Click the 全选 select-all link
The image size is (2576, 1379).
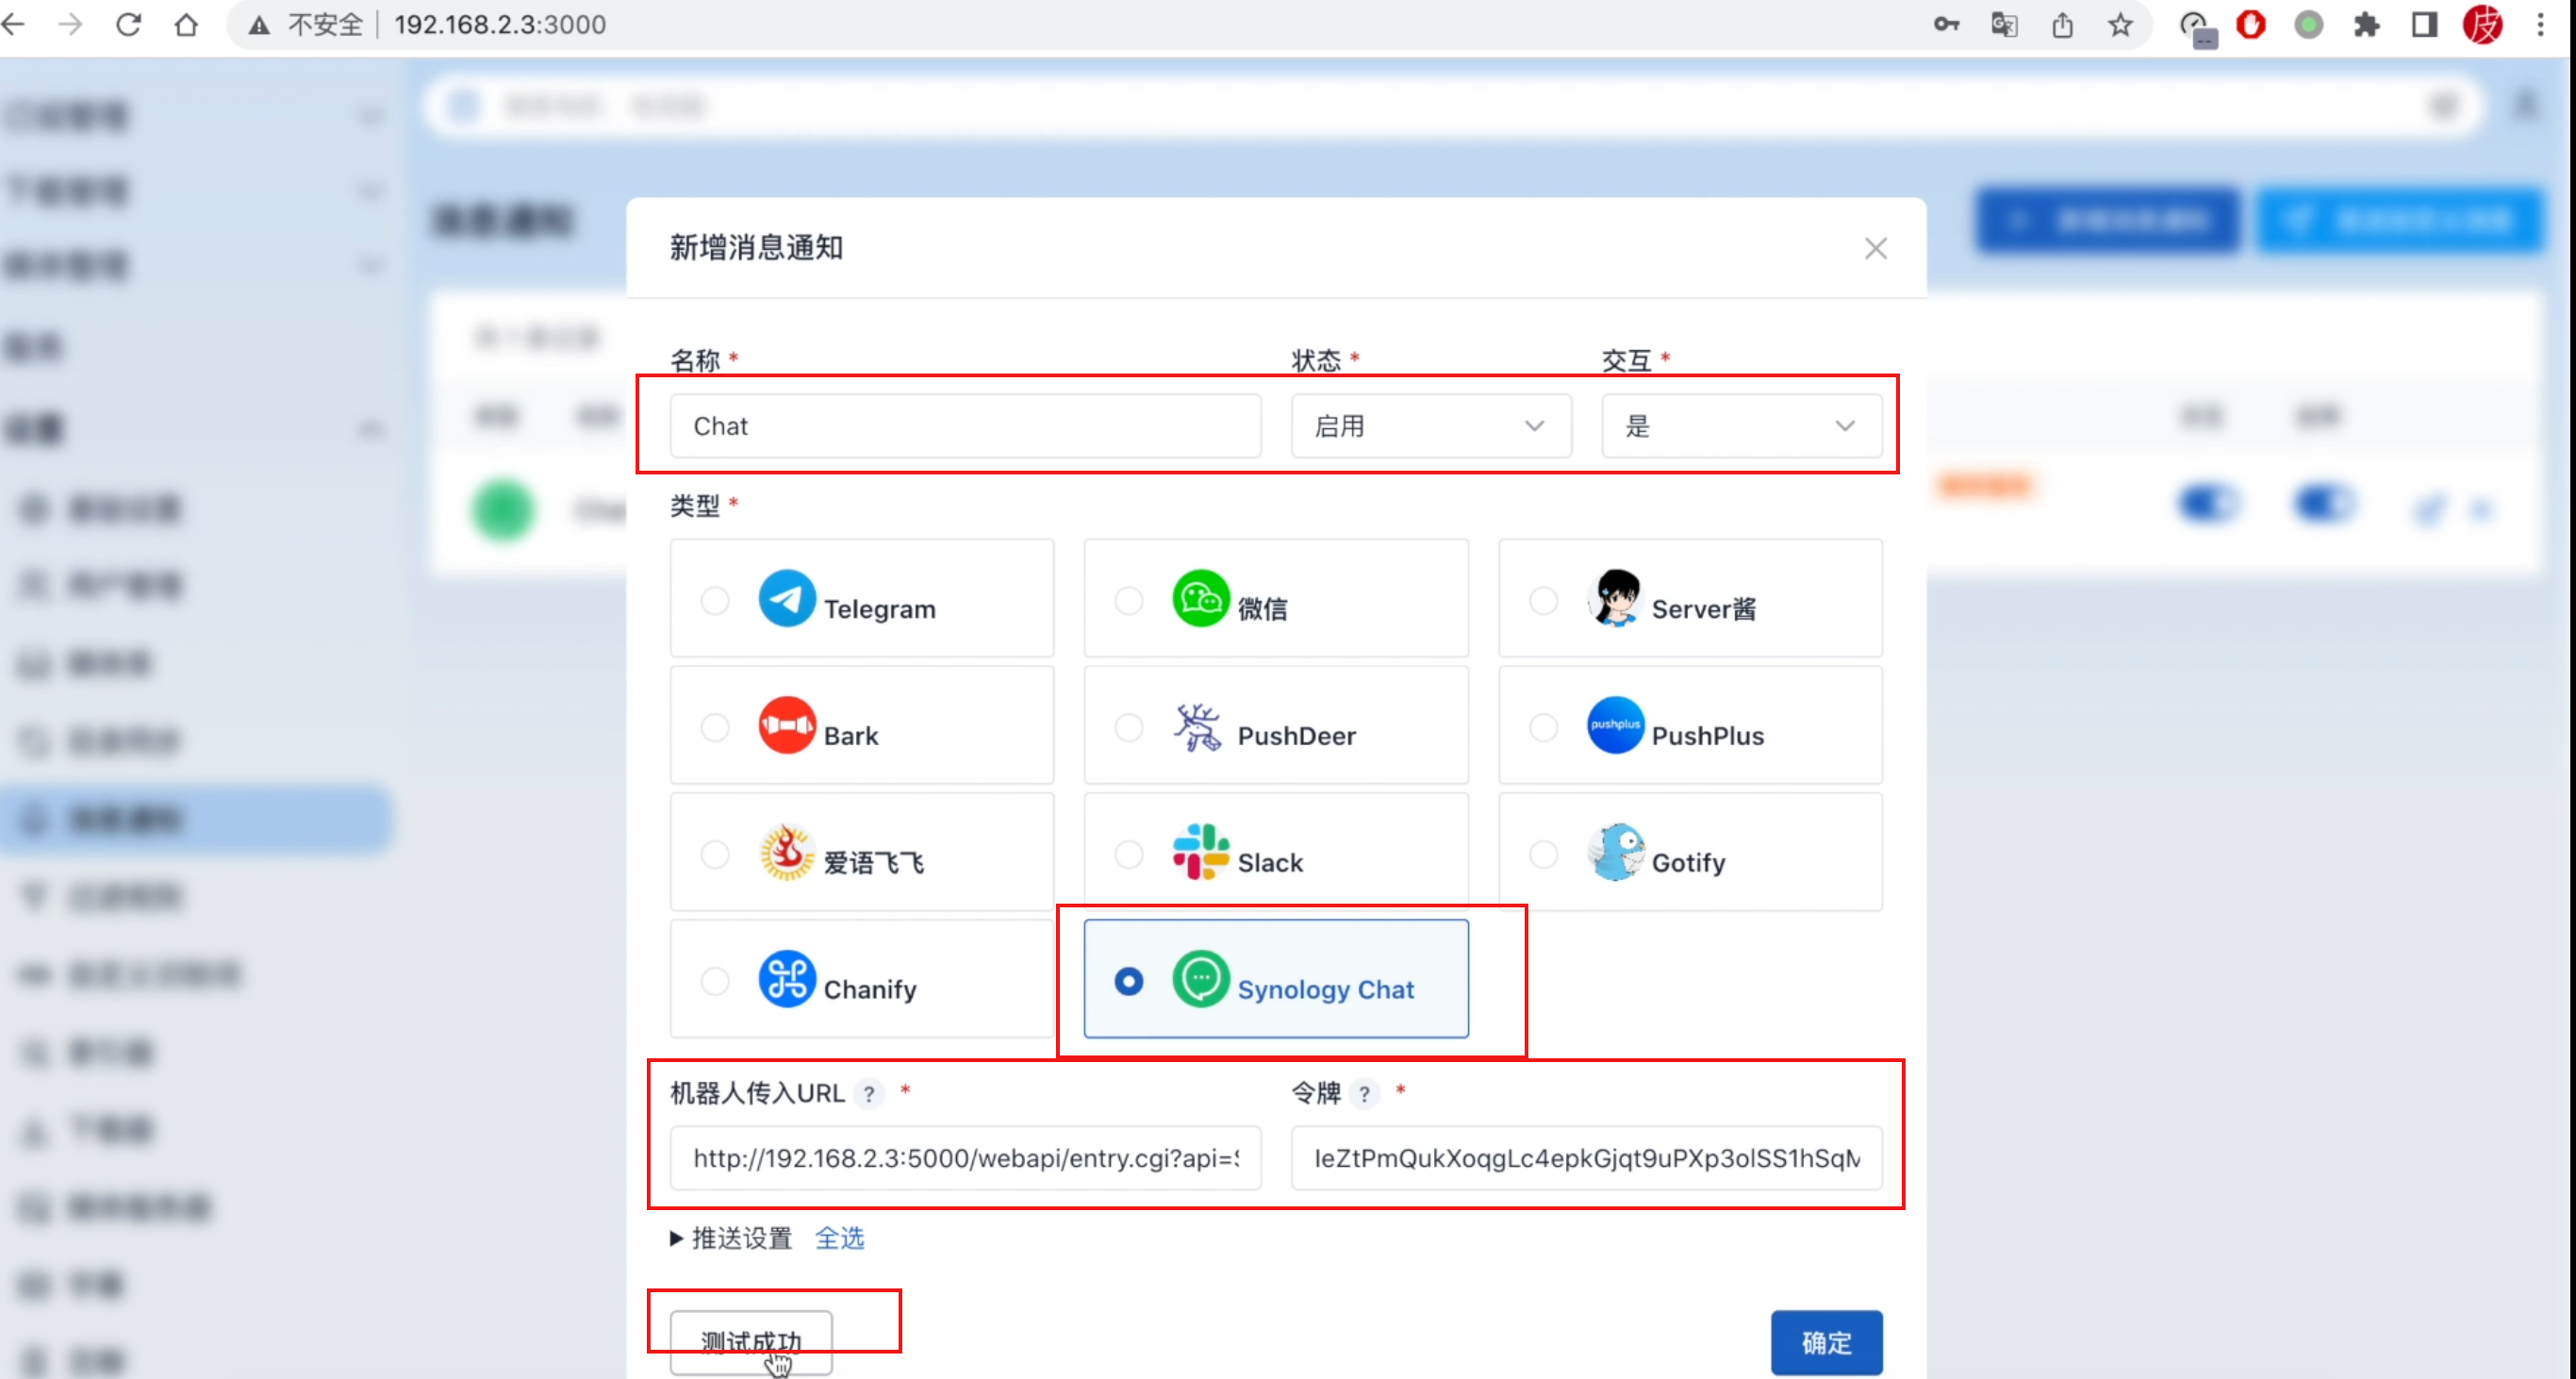pyautogui.click(x=839, y=1238)
